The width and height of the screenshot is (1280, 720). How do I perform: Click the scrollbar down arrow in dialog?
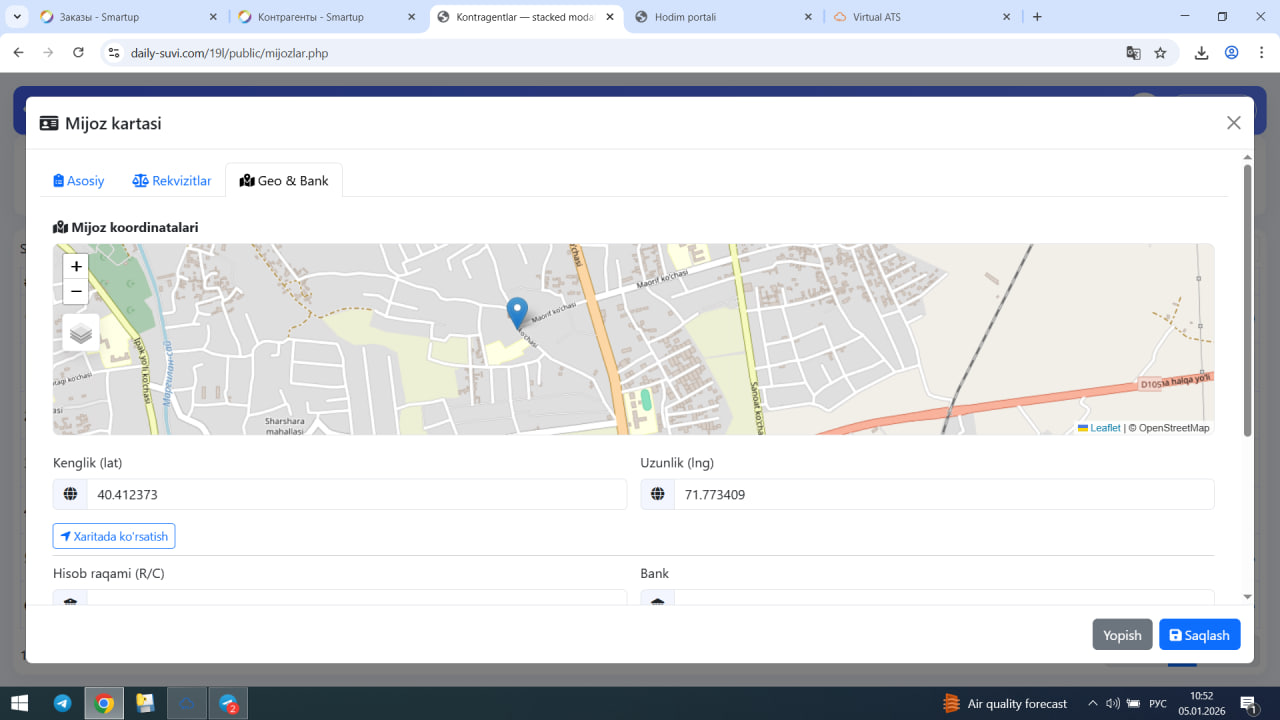[1247, 597]
